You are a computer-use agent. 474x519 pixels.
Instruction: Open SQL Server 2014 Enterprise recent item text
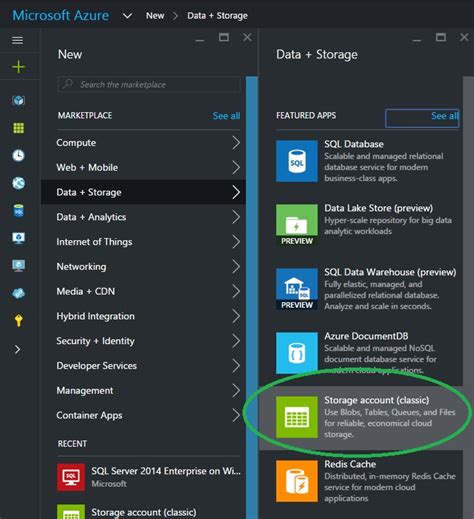pyautogui.click(x=166, y=471)
